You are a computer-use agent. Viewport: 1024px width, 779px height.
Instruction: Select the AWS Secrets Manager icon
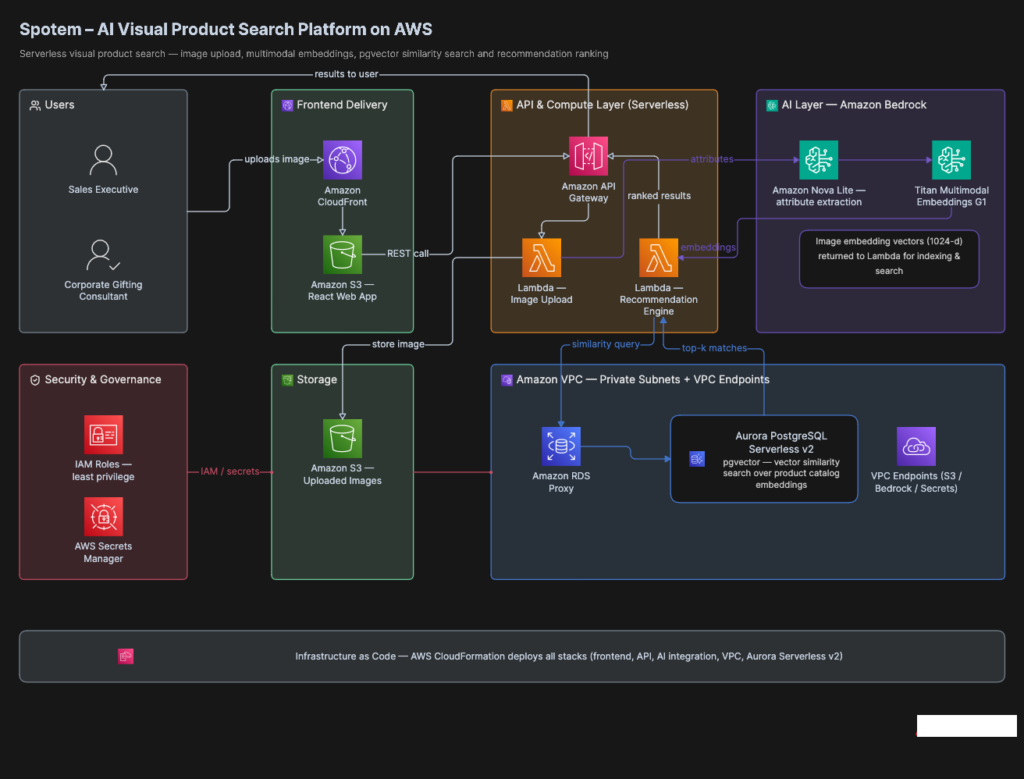103,517
